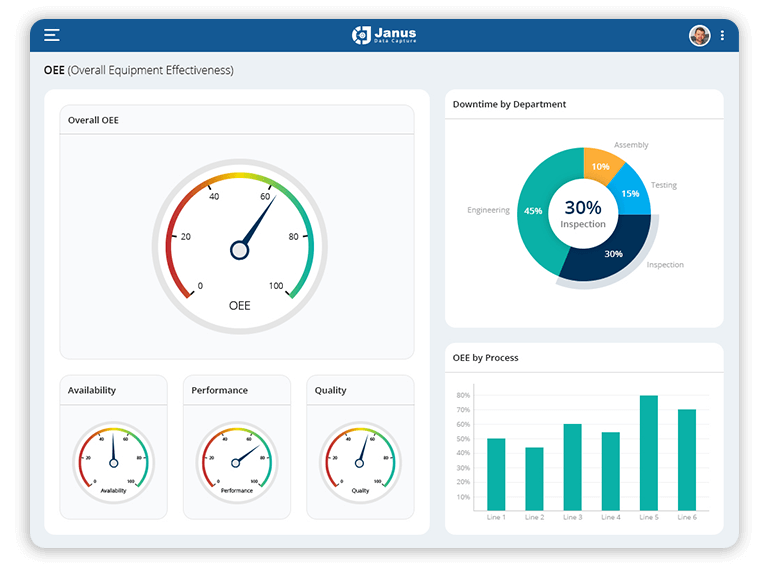Select the Line 6 bar
Screen dimensions: 768x566
[687, 459]
